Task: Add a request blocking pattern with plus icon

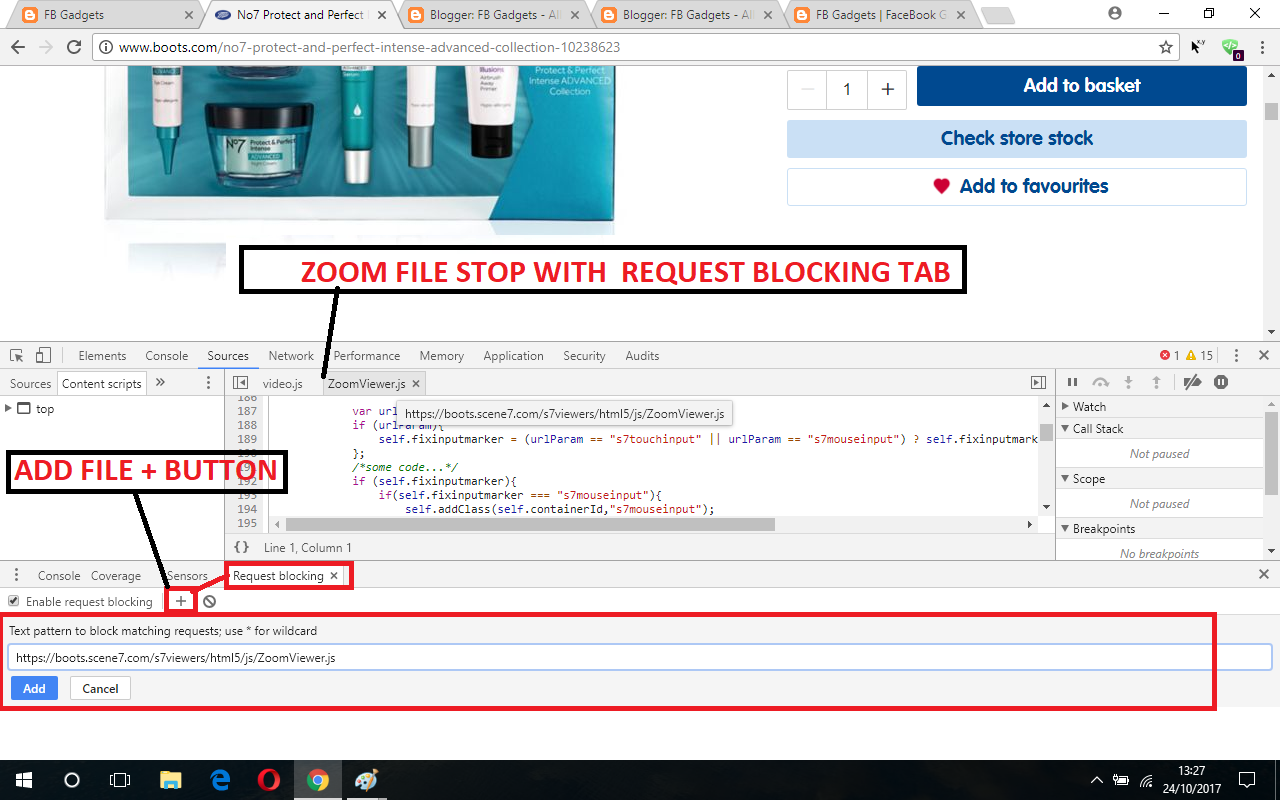Action: pyautogui.click(x=181, y=601)
